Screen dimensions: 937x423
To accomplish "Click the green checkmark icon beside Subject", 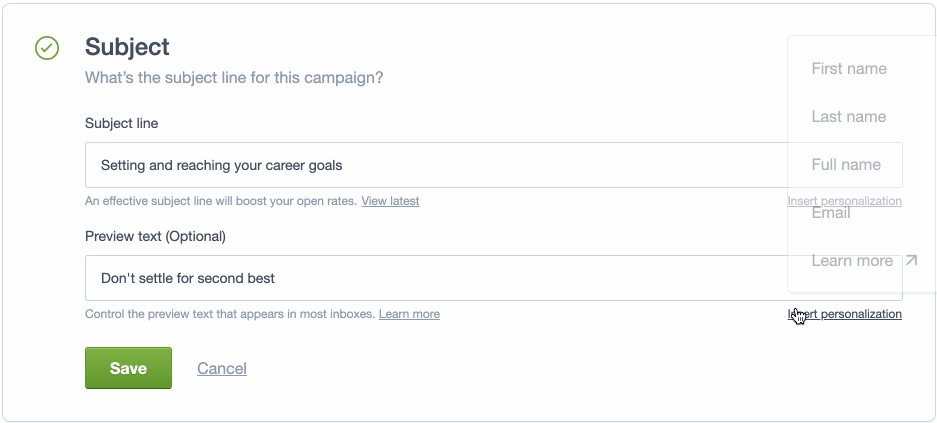I will tap(47, 48).
